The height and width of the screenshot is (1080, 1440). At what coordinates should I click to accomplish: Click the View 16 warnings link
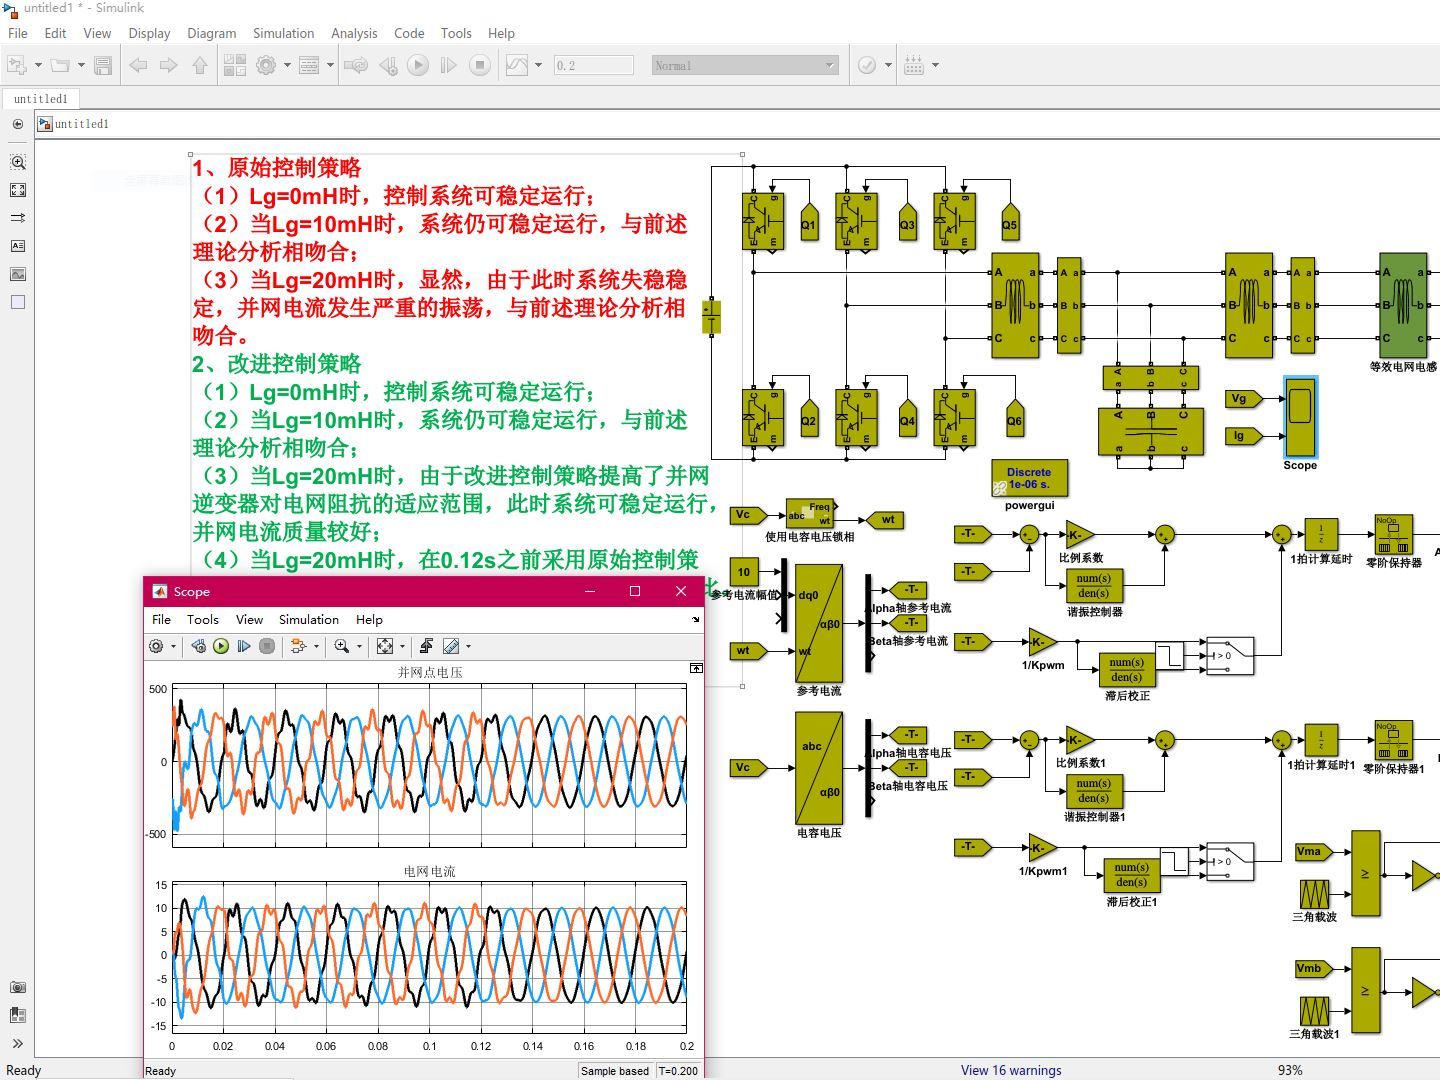(x=1011, y=1070)
